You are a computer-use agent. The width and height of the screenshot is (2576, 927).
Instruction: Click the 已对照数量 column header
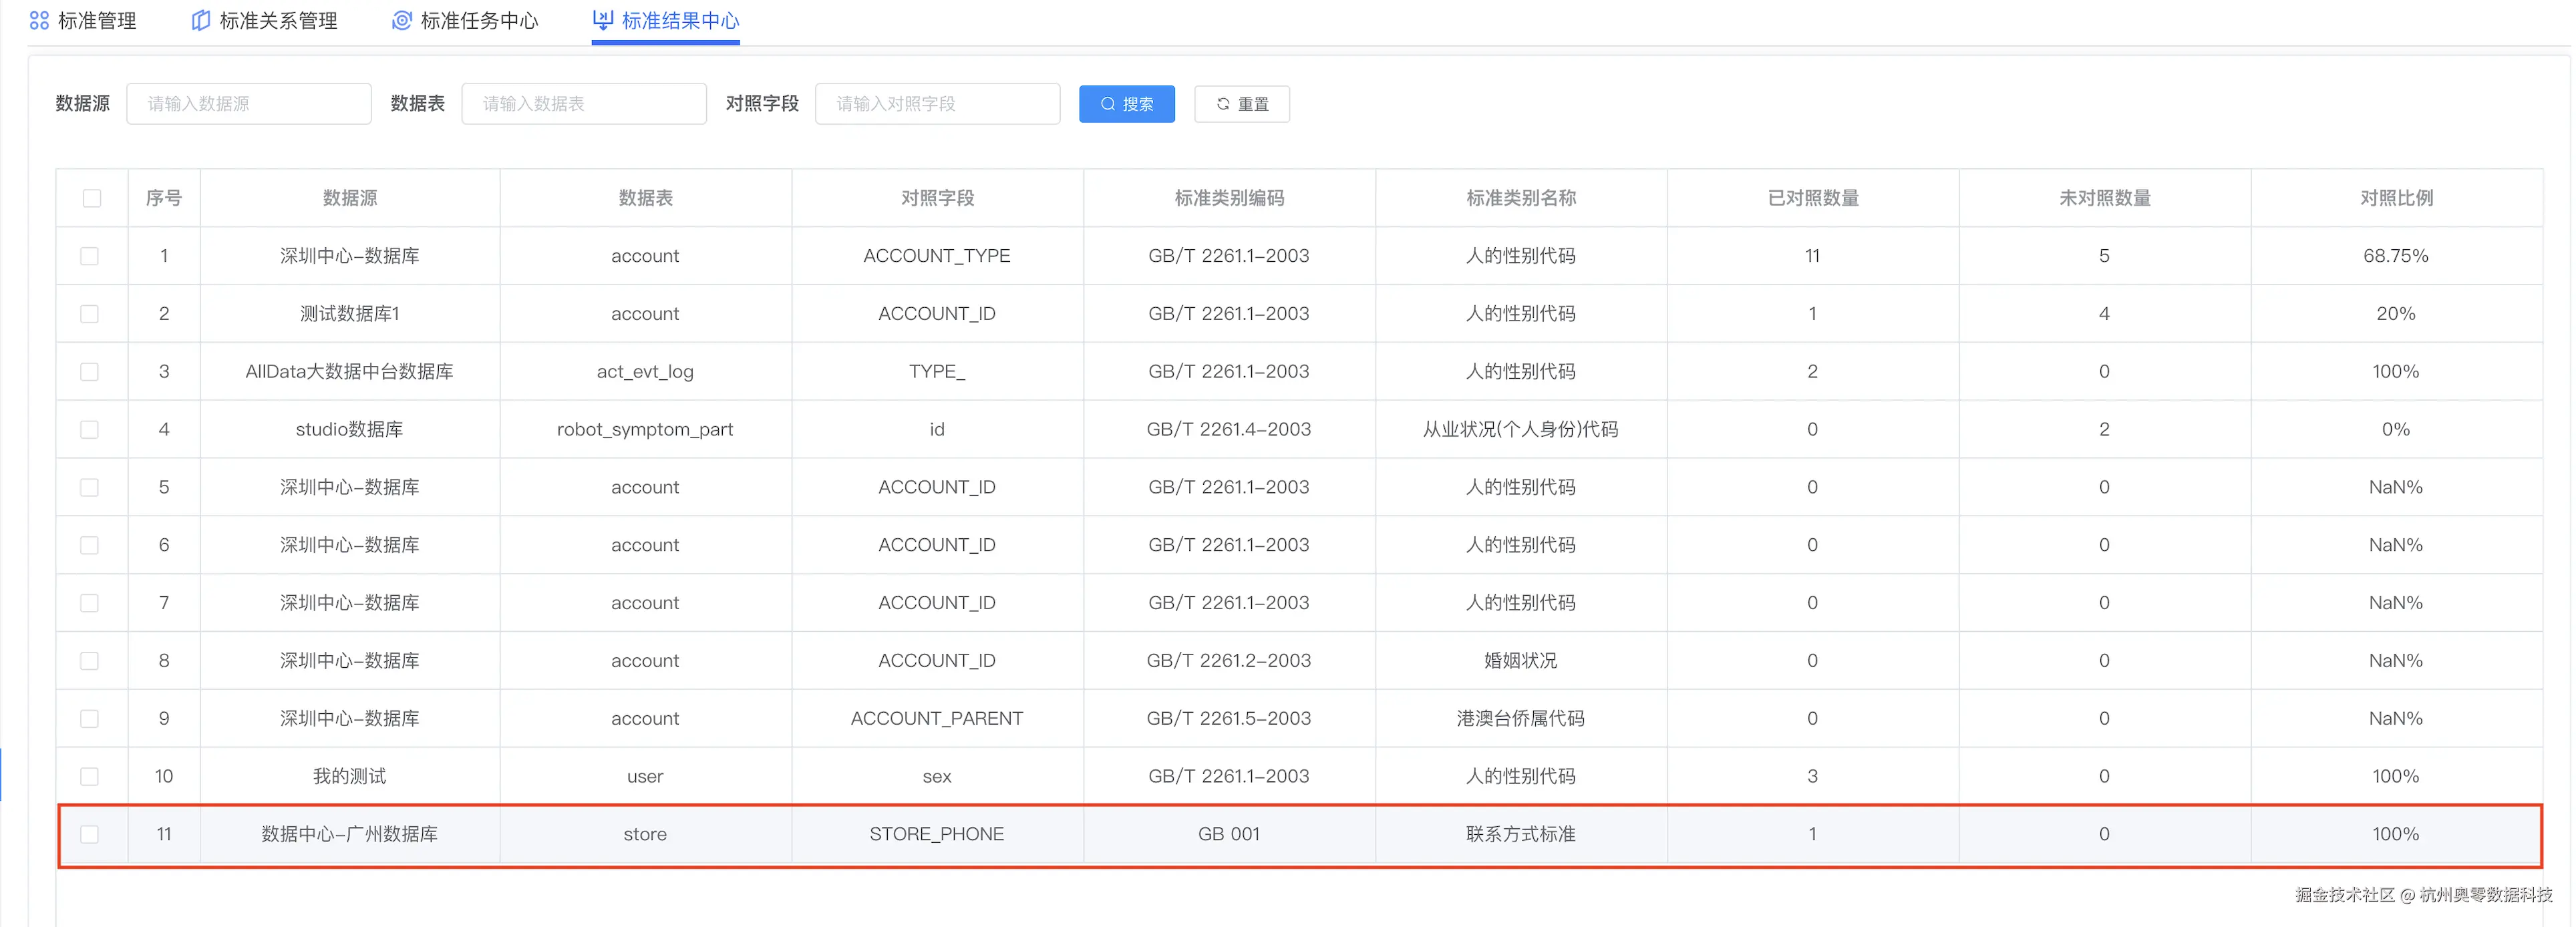(x=1813, y=198)
